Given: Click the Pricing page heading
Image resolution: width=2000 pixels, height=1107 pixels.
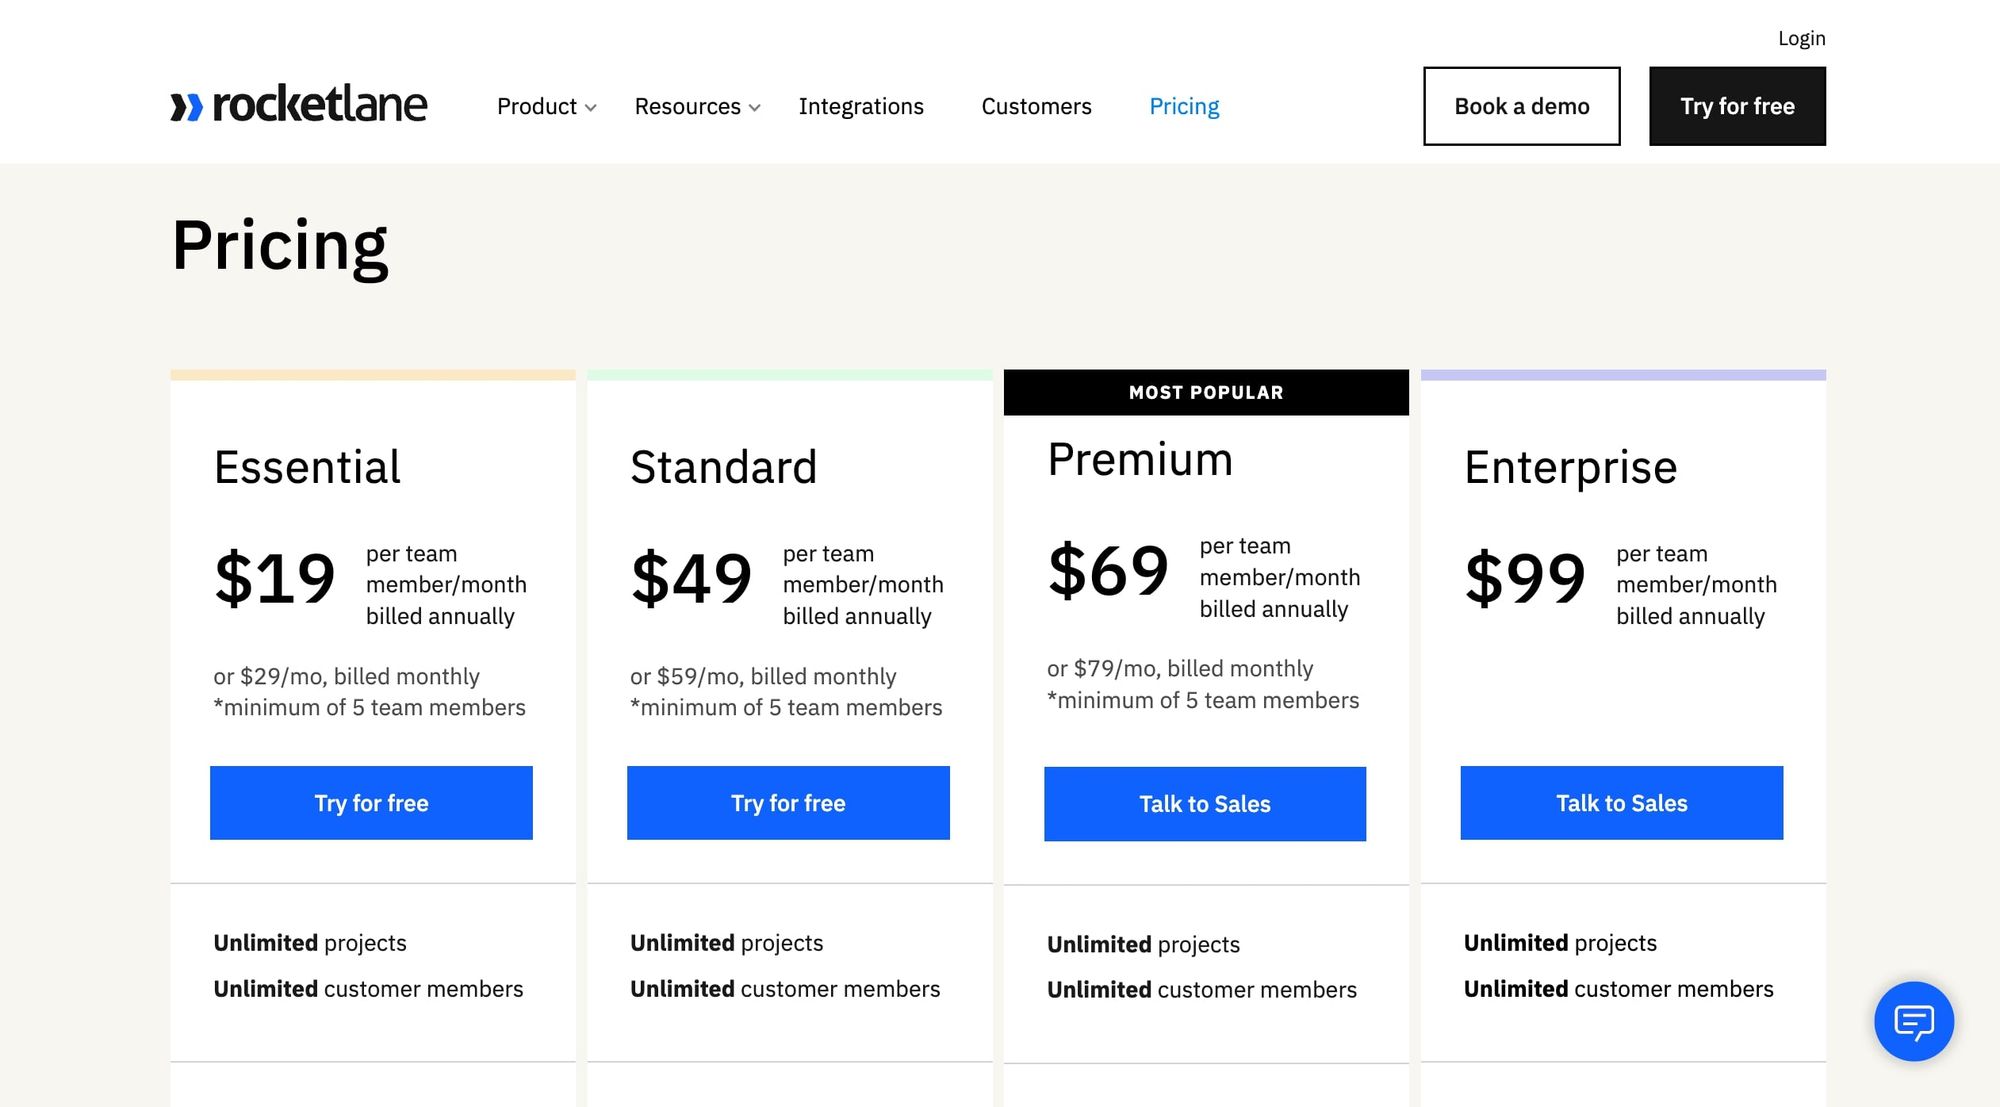Looking at the screenshot, I should tap(280, 245).
